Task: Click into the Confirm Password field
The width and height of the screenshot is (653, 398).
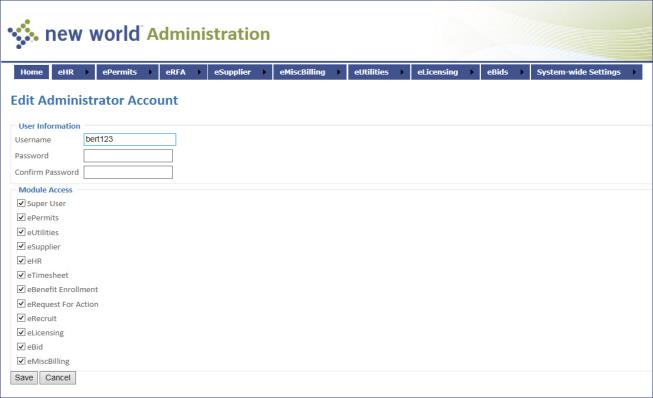Action: pos(128,172)
